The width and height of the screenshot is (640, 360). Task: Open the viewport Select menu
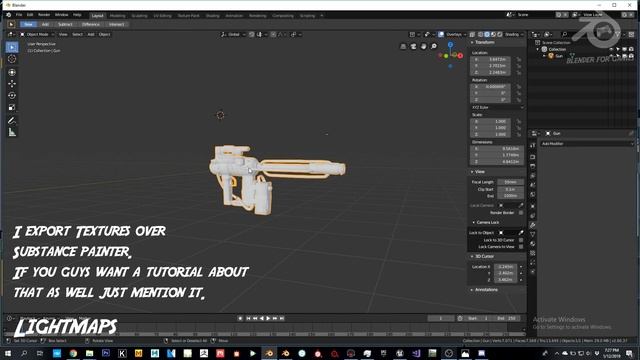[x=77, y=35]
